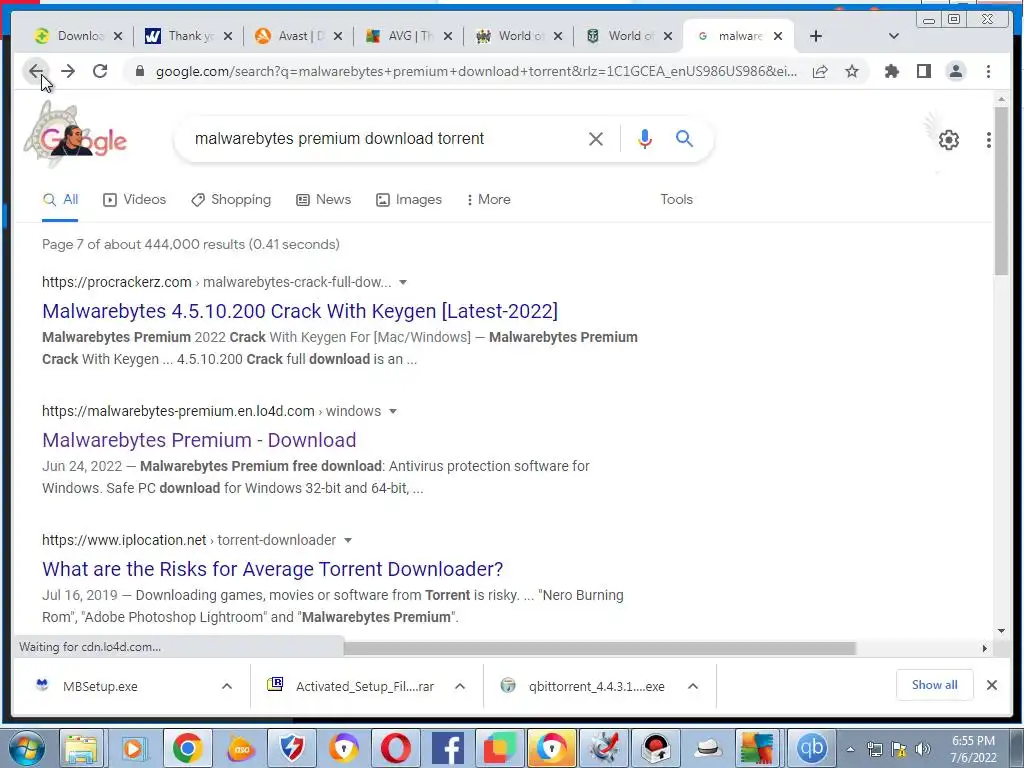
Task: Open the tab search chevron
Action: [894, 36]
